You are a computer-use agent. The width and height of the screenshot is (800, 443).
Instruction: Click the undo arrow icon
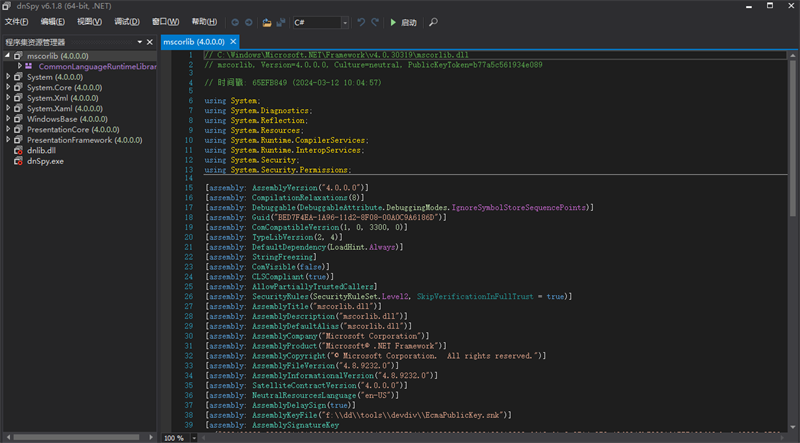(x=361, y=22)
